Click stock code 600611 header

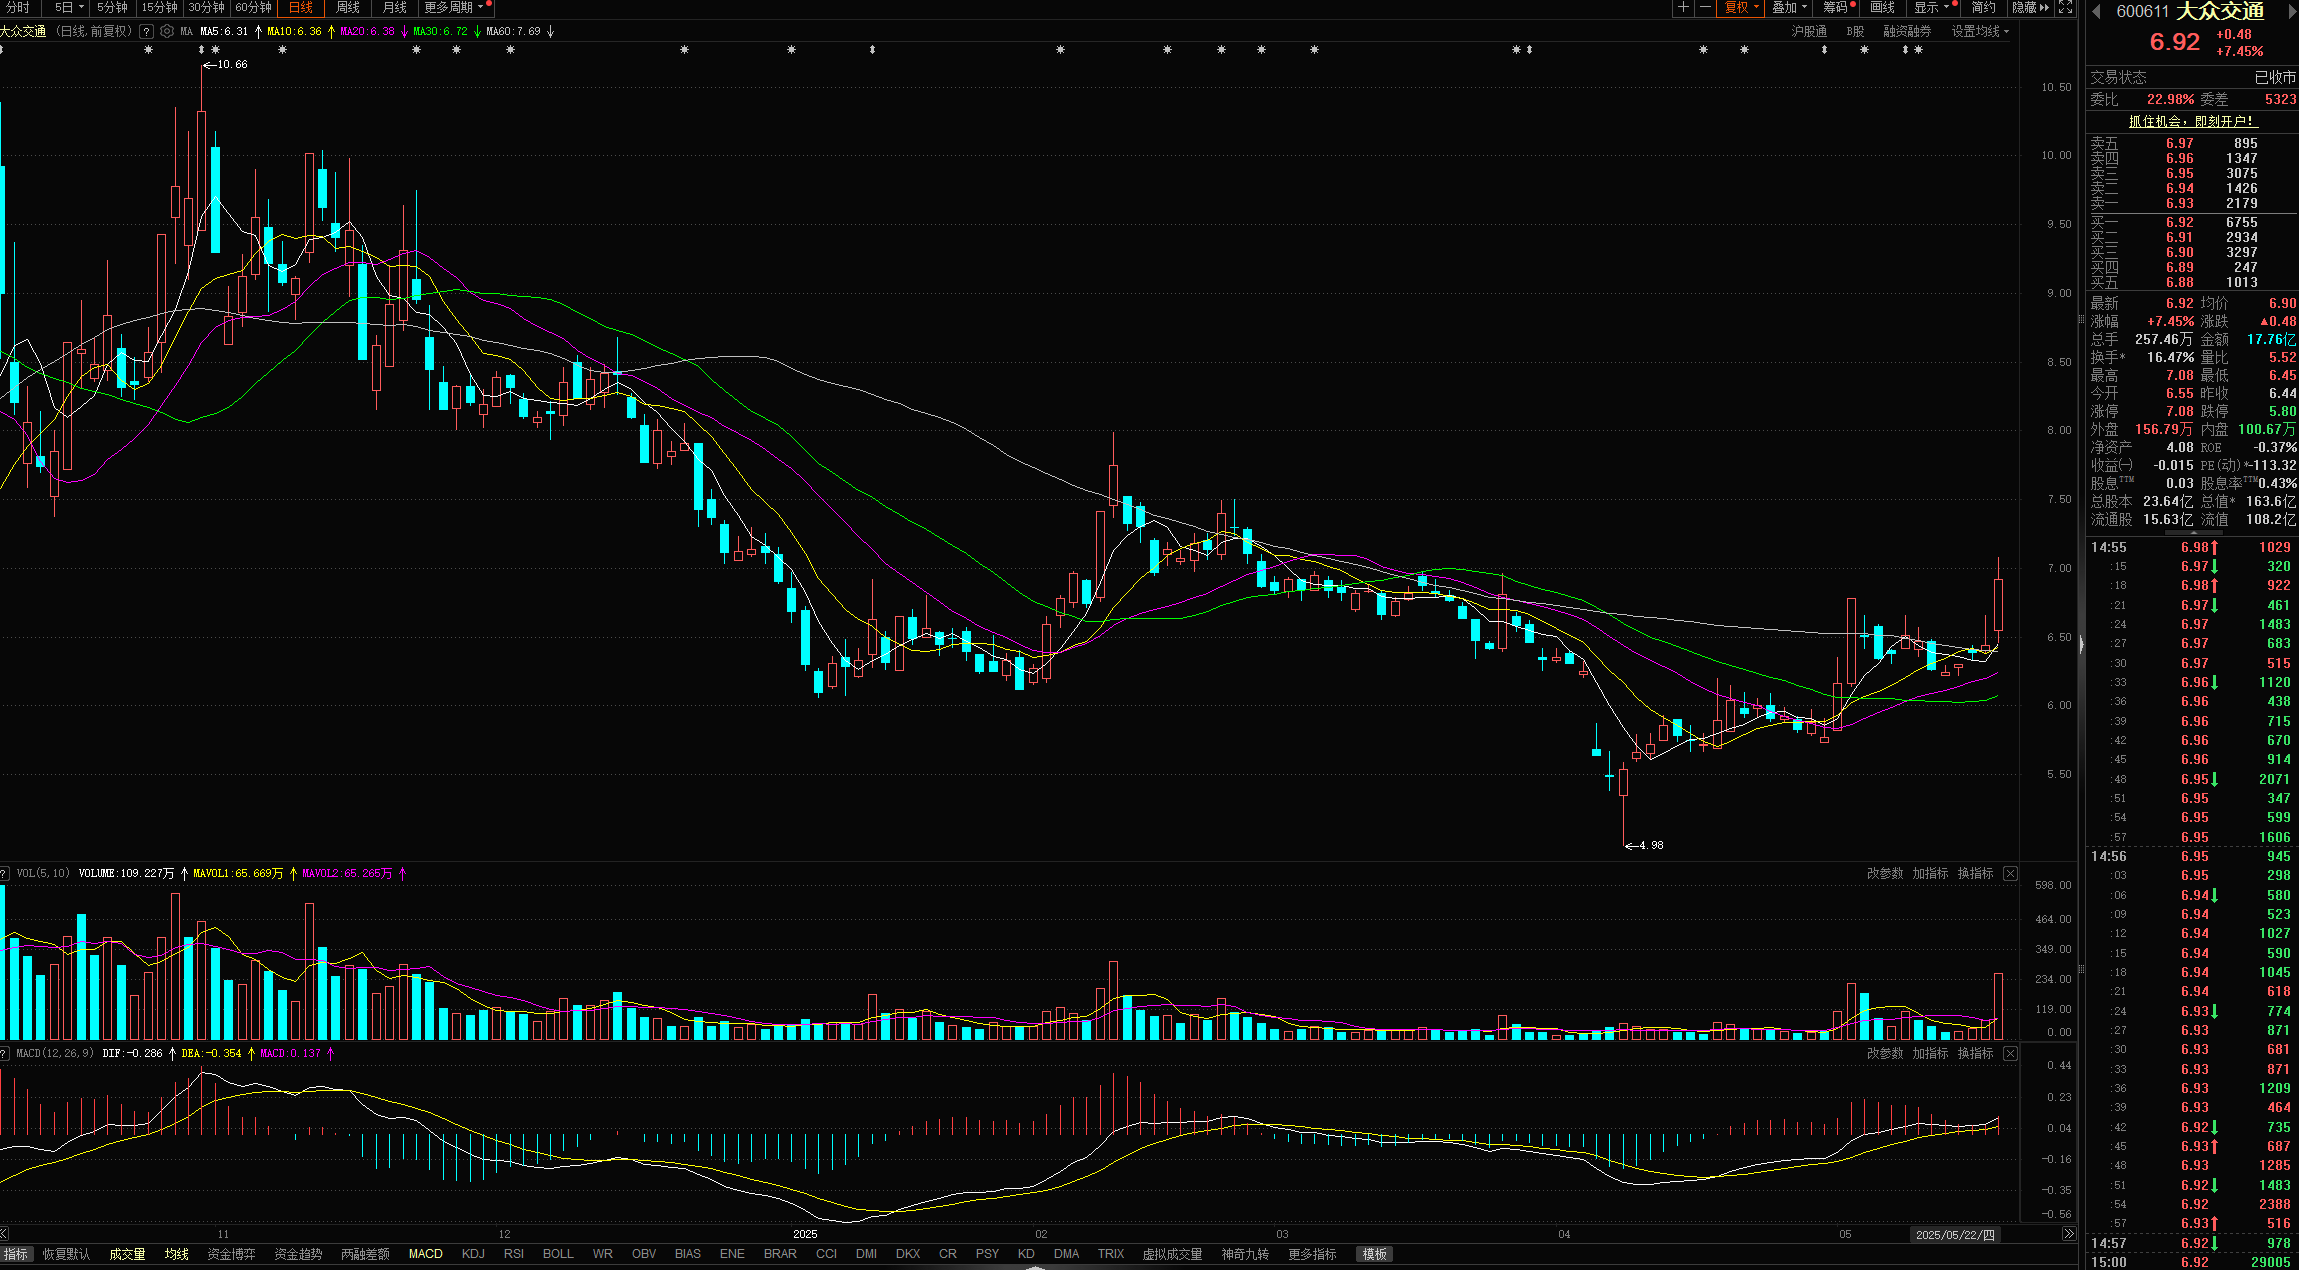point(2142,12)
